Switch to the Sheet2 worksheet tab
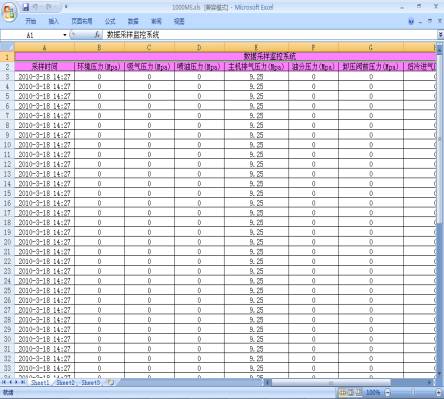This screenshot has width=444, height=399. [65, 382]
